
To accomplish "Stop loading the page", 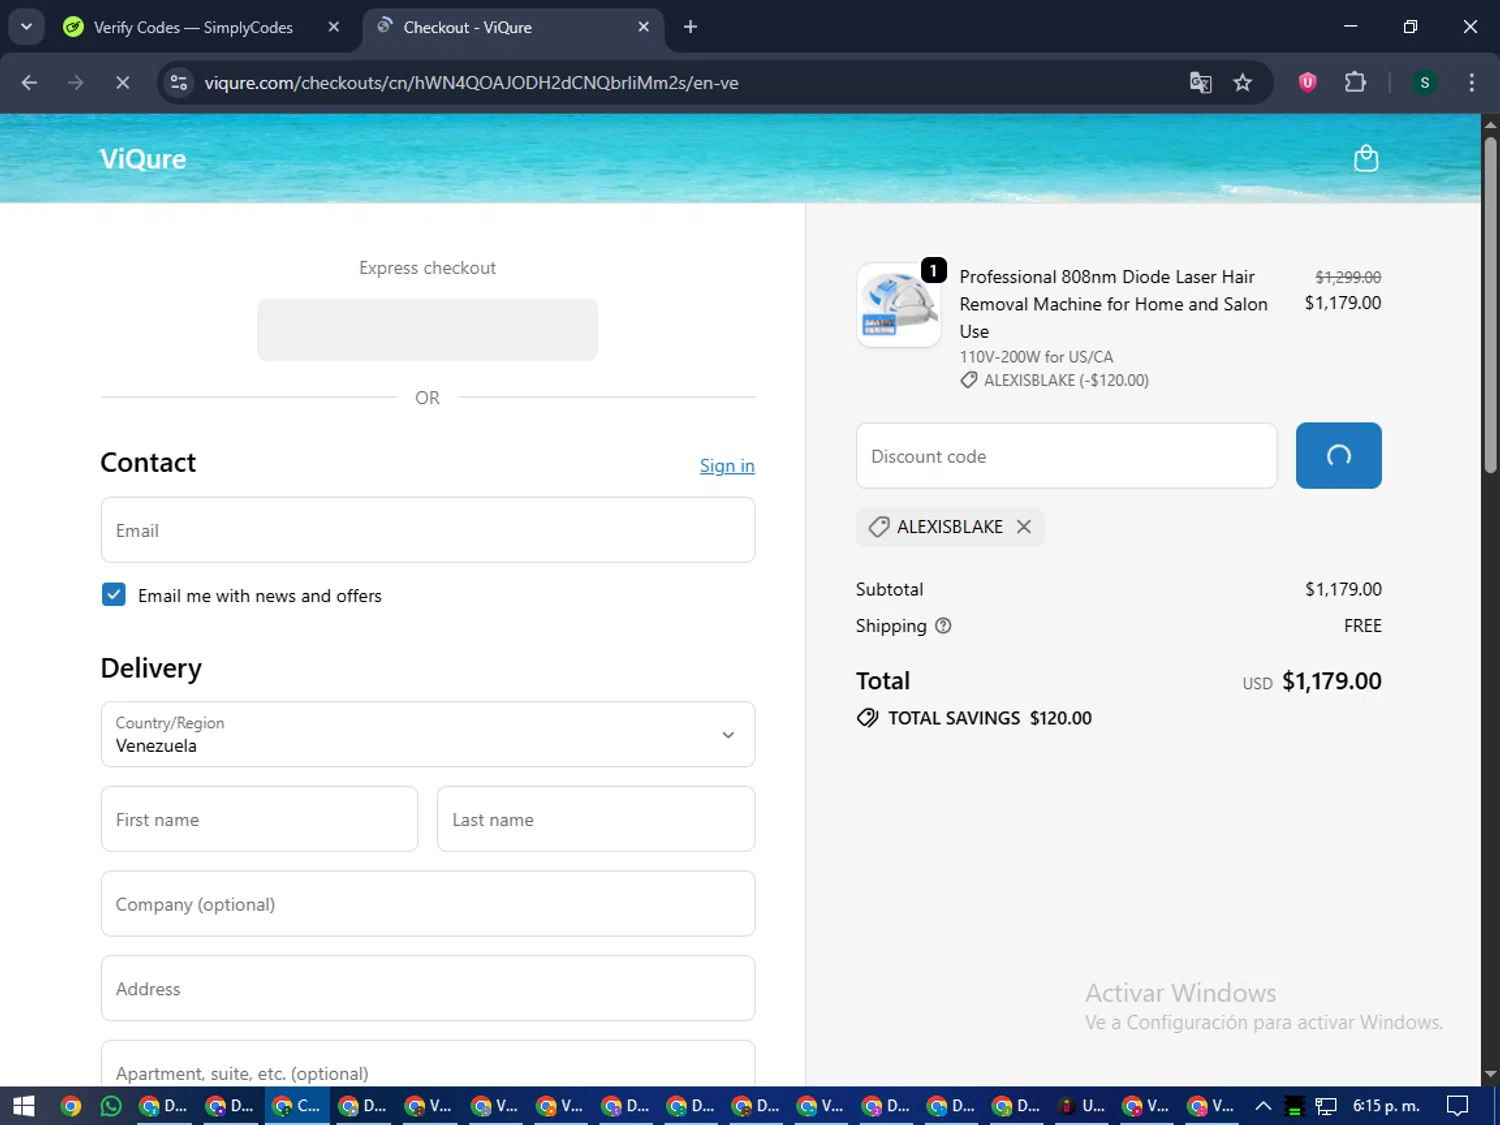I will tap(122, 83).
